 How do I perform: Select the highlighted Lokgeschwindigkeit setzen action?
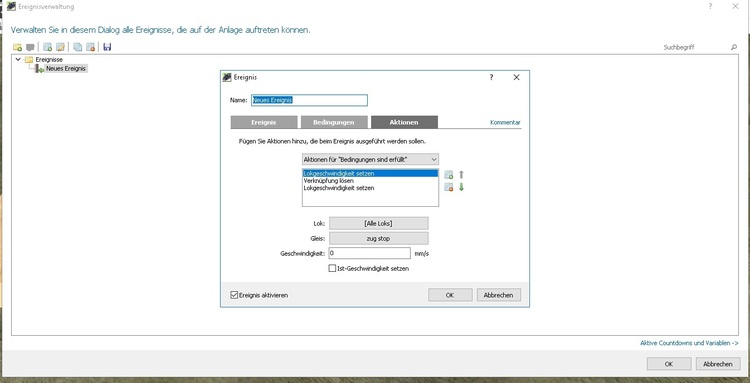click(x=370, y=174)
